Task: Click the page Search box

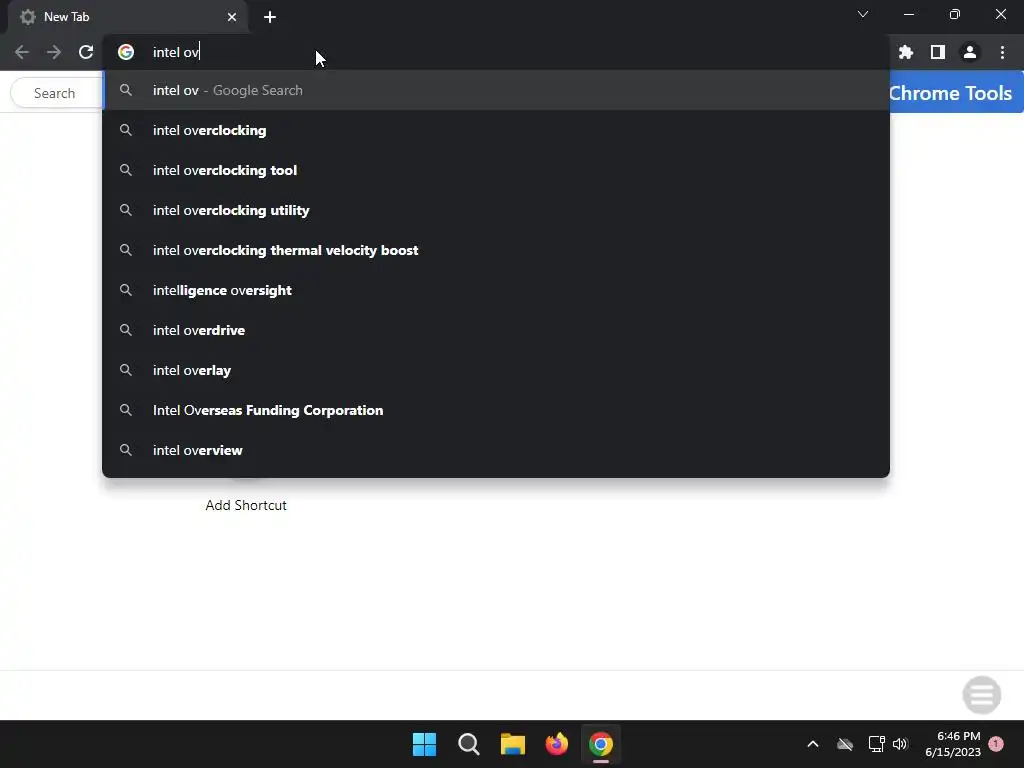Action: tap(57, 93)
